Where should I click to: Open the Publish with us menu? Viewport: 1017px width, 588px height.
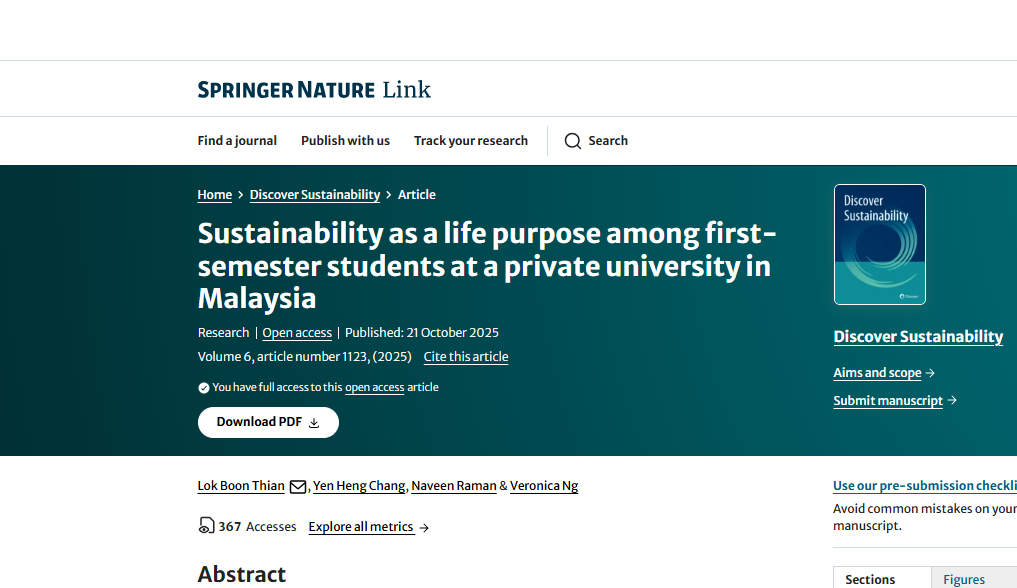tap(345, 140)
